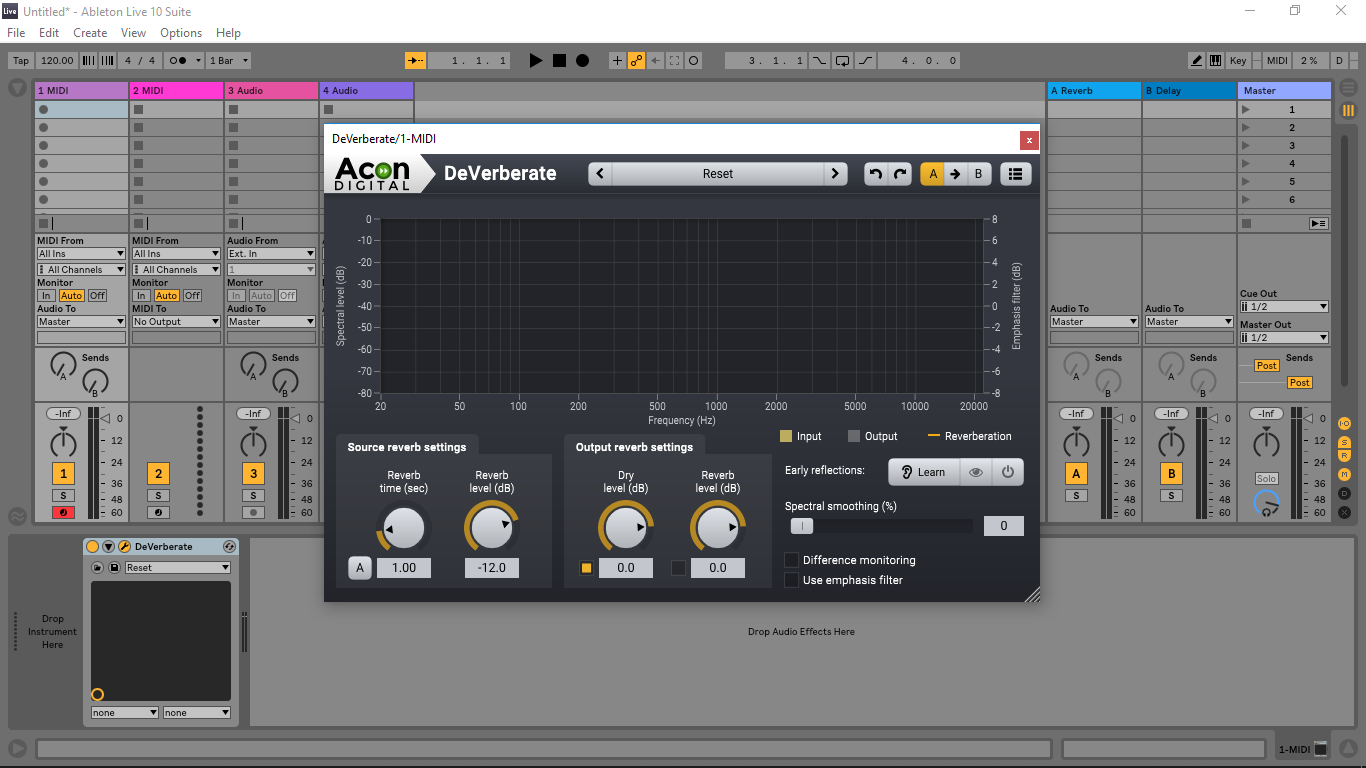The width and height of the screenshot is (1366, 768).
Task: Open the quantization 1 Bar dropdown
Action: 228,61
